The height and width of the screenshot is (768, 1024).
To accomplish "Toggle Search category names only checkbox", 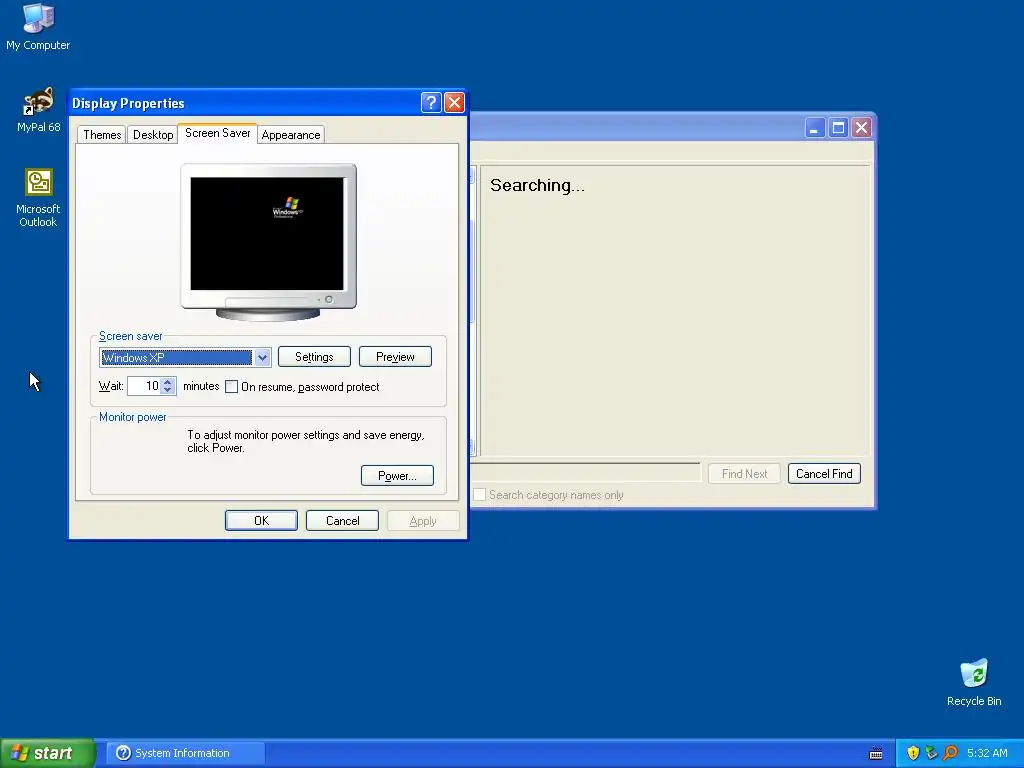I will 479,494.
